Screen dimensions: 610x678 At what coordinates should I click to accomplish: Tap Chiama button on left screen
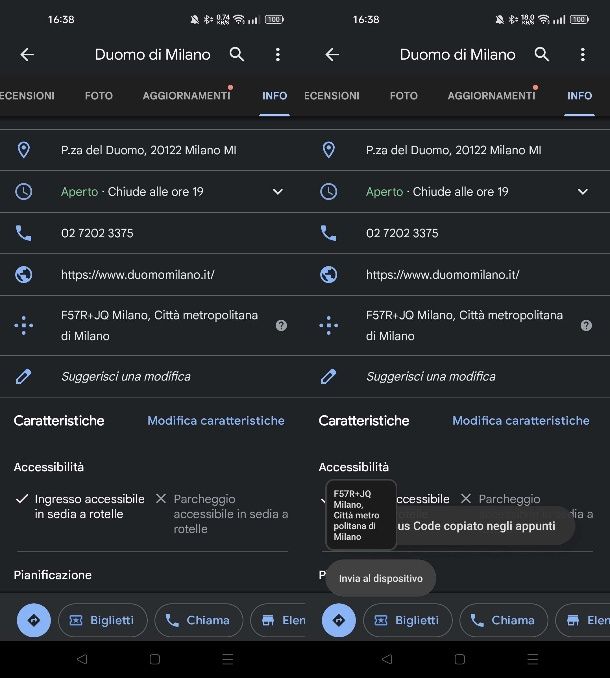199,620
